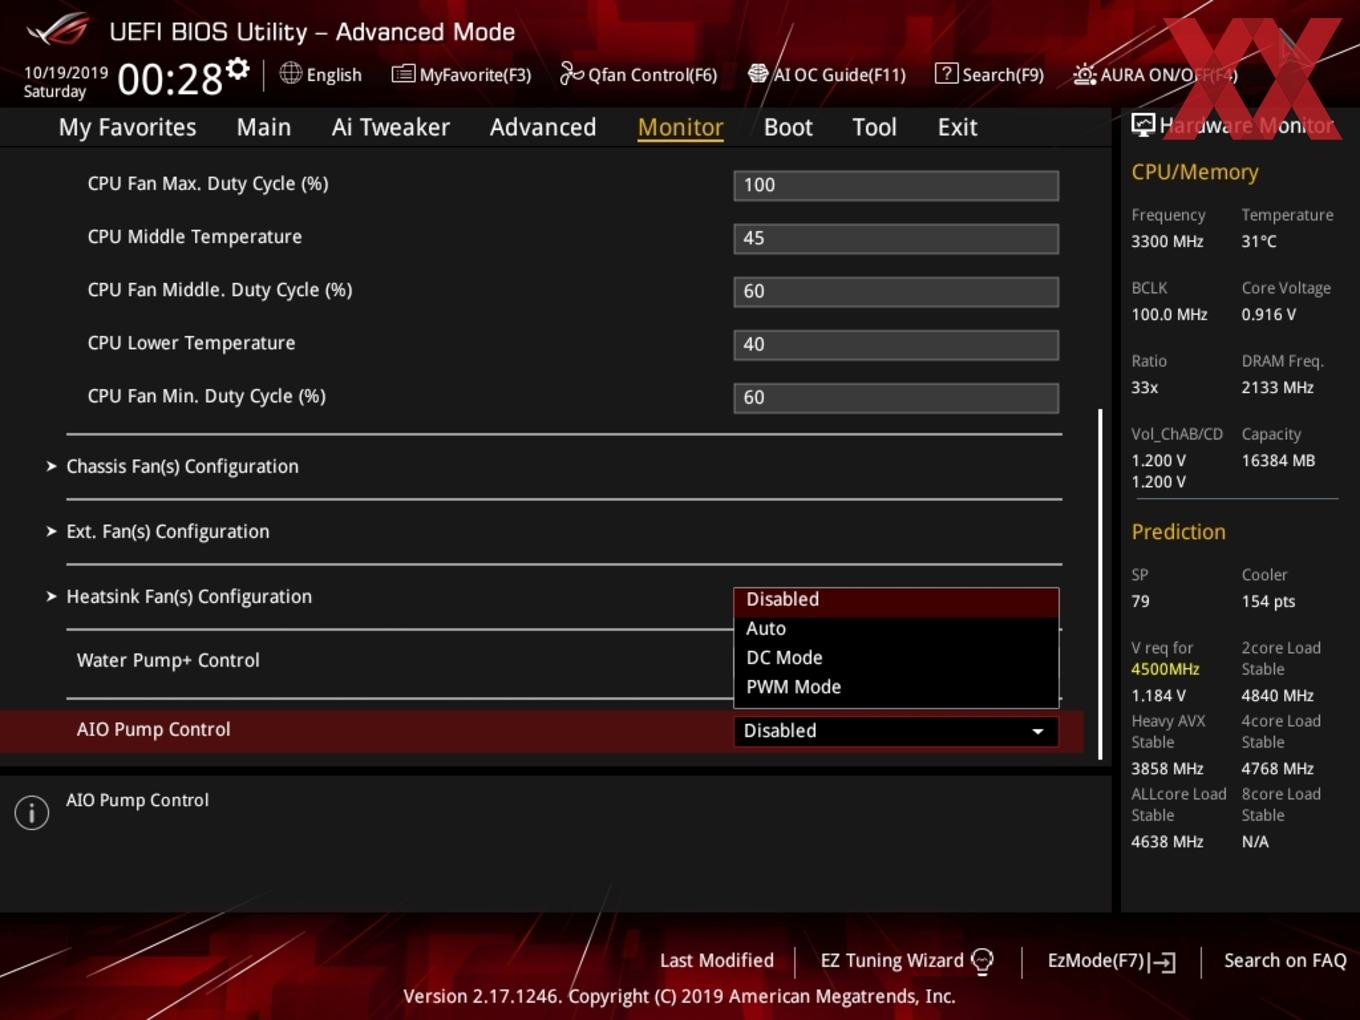Open the Tool tab
The width and height of the screenshot is (1360, 1020).
point(875,127)
